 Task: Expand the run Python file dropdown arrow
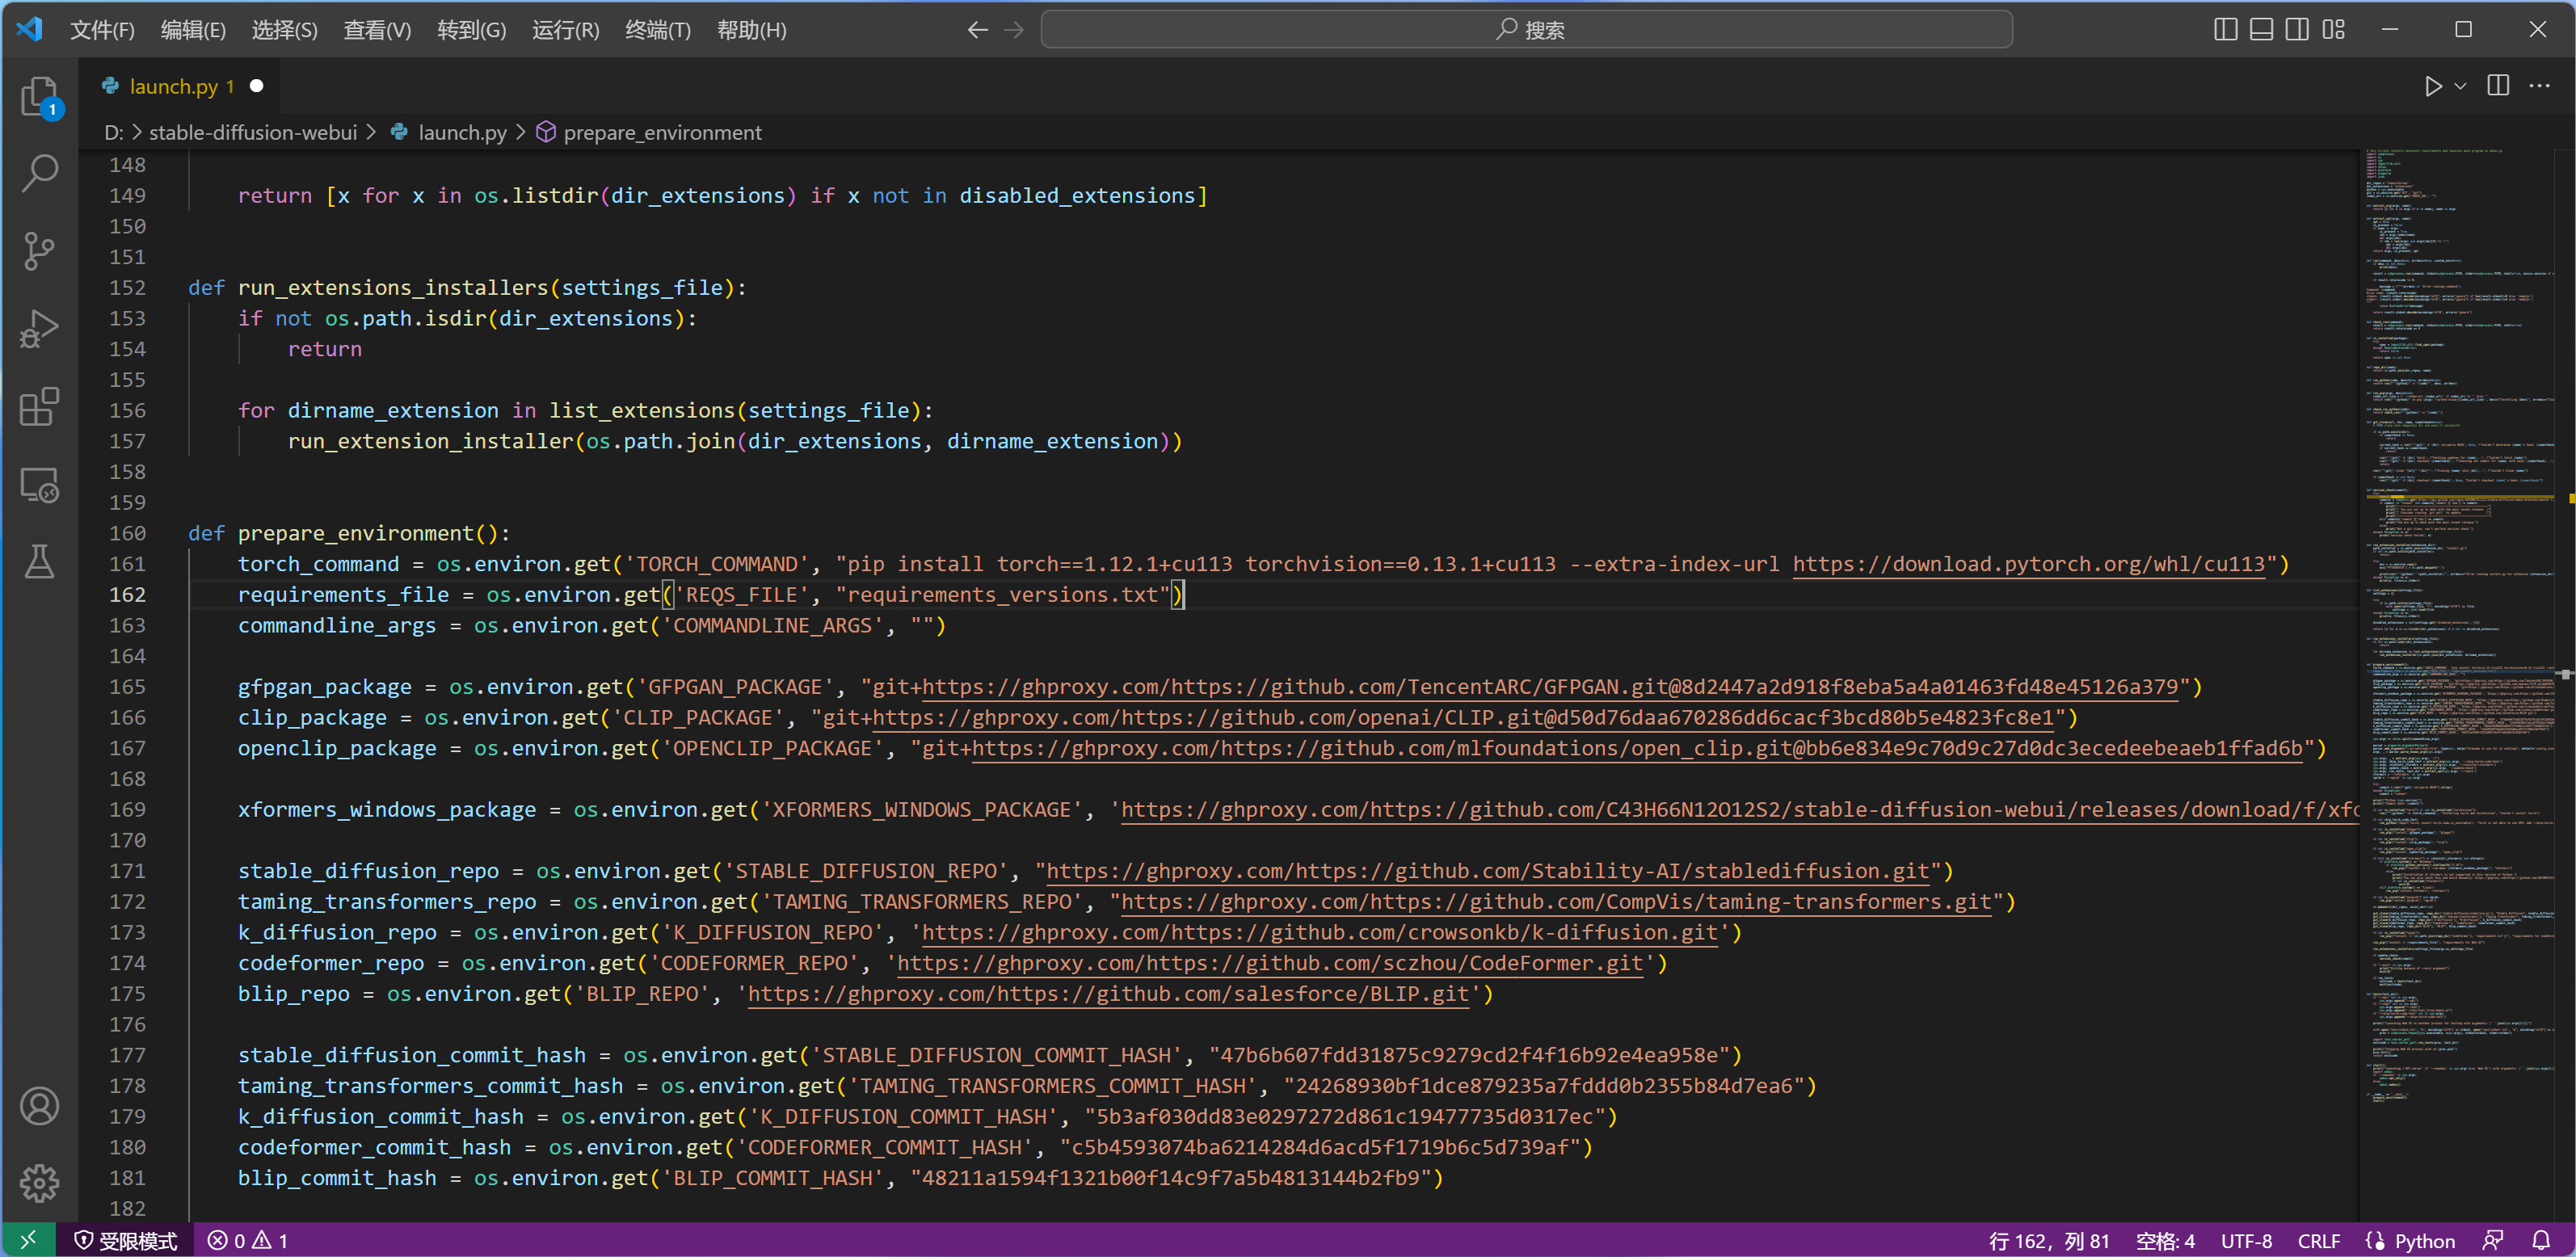(x=2461, y=87)
